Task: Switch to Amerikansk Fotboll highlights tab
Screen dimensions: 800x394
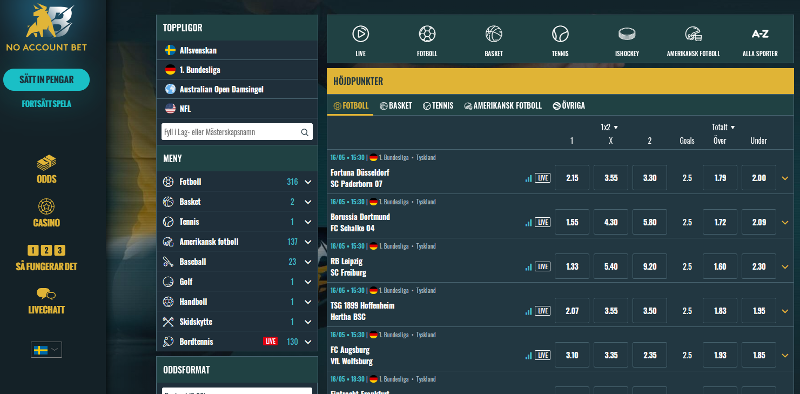Action: point(503,106)
